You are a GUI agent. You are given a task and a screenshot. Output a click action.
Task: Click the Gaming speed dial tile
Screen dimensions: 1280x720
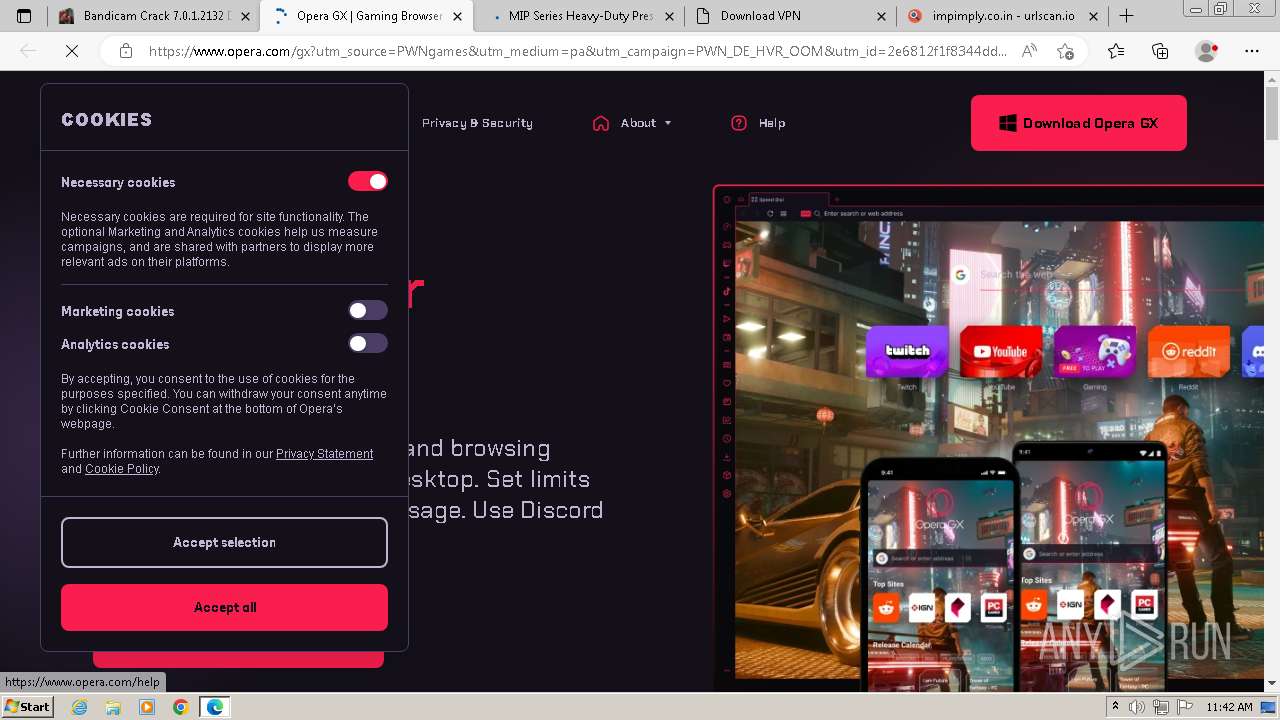1095,352
